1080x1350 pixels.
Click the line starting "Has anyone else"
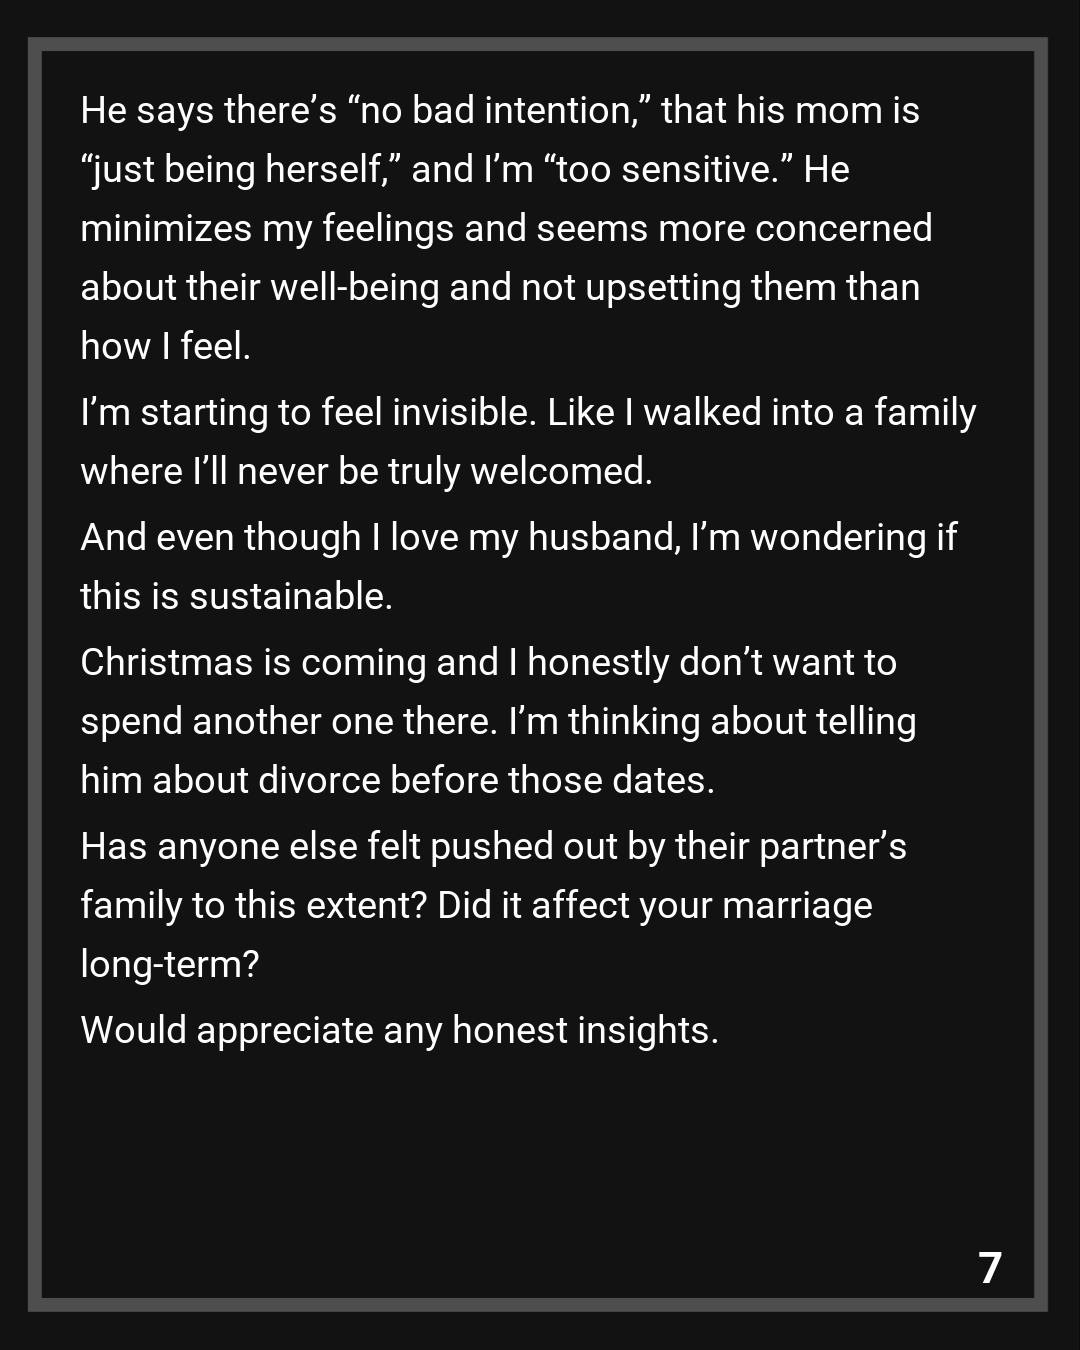pos(493,847)
